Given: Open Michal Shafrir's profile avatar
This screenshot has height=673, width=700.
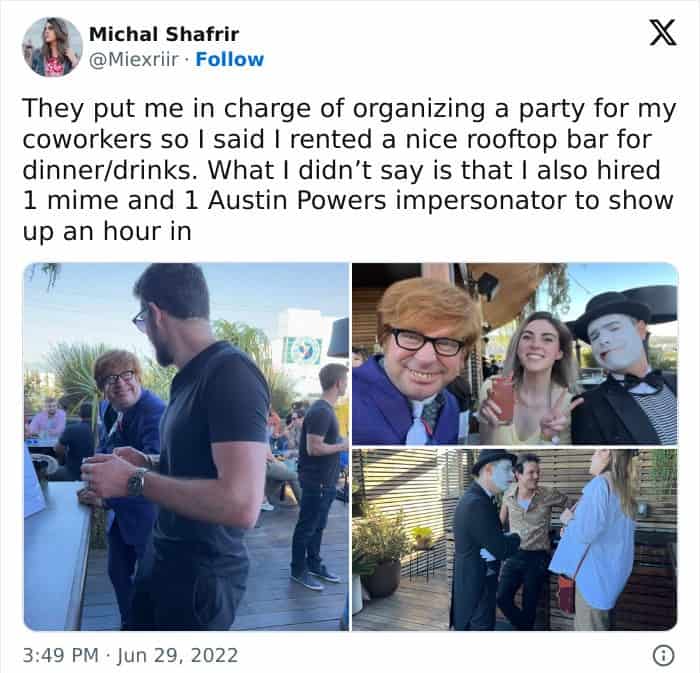Looking at the screenshot, I should (53, 47).
